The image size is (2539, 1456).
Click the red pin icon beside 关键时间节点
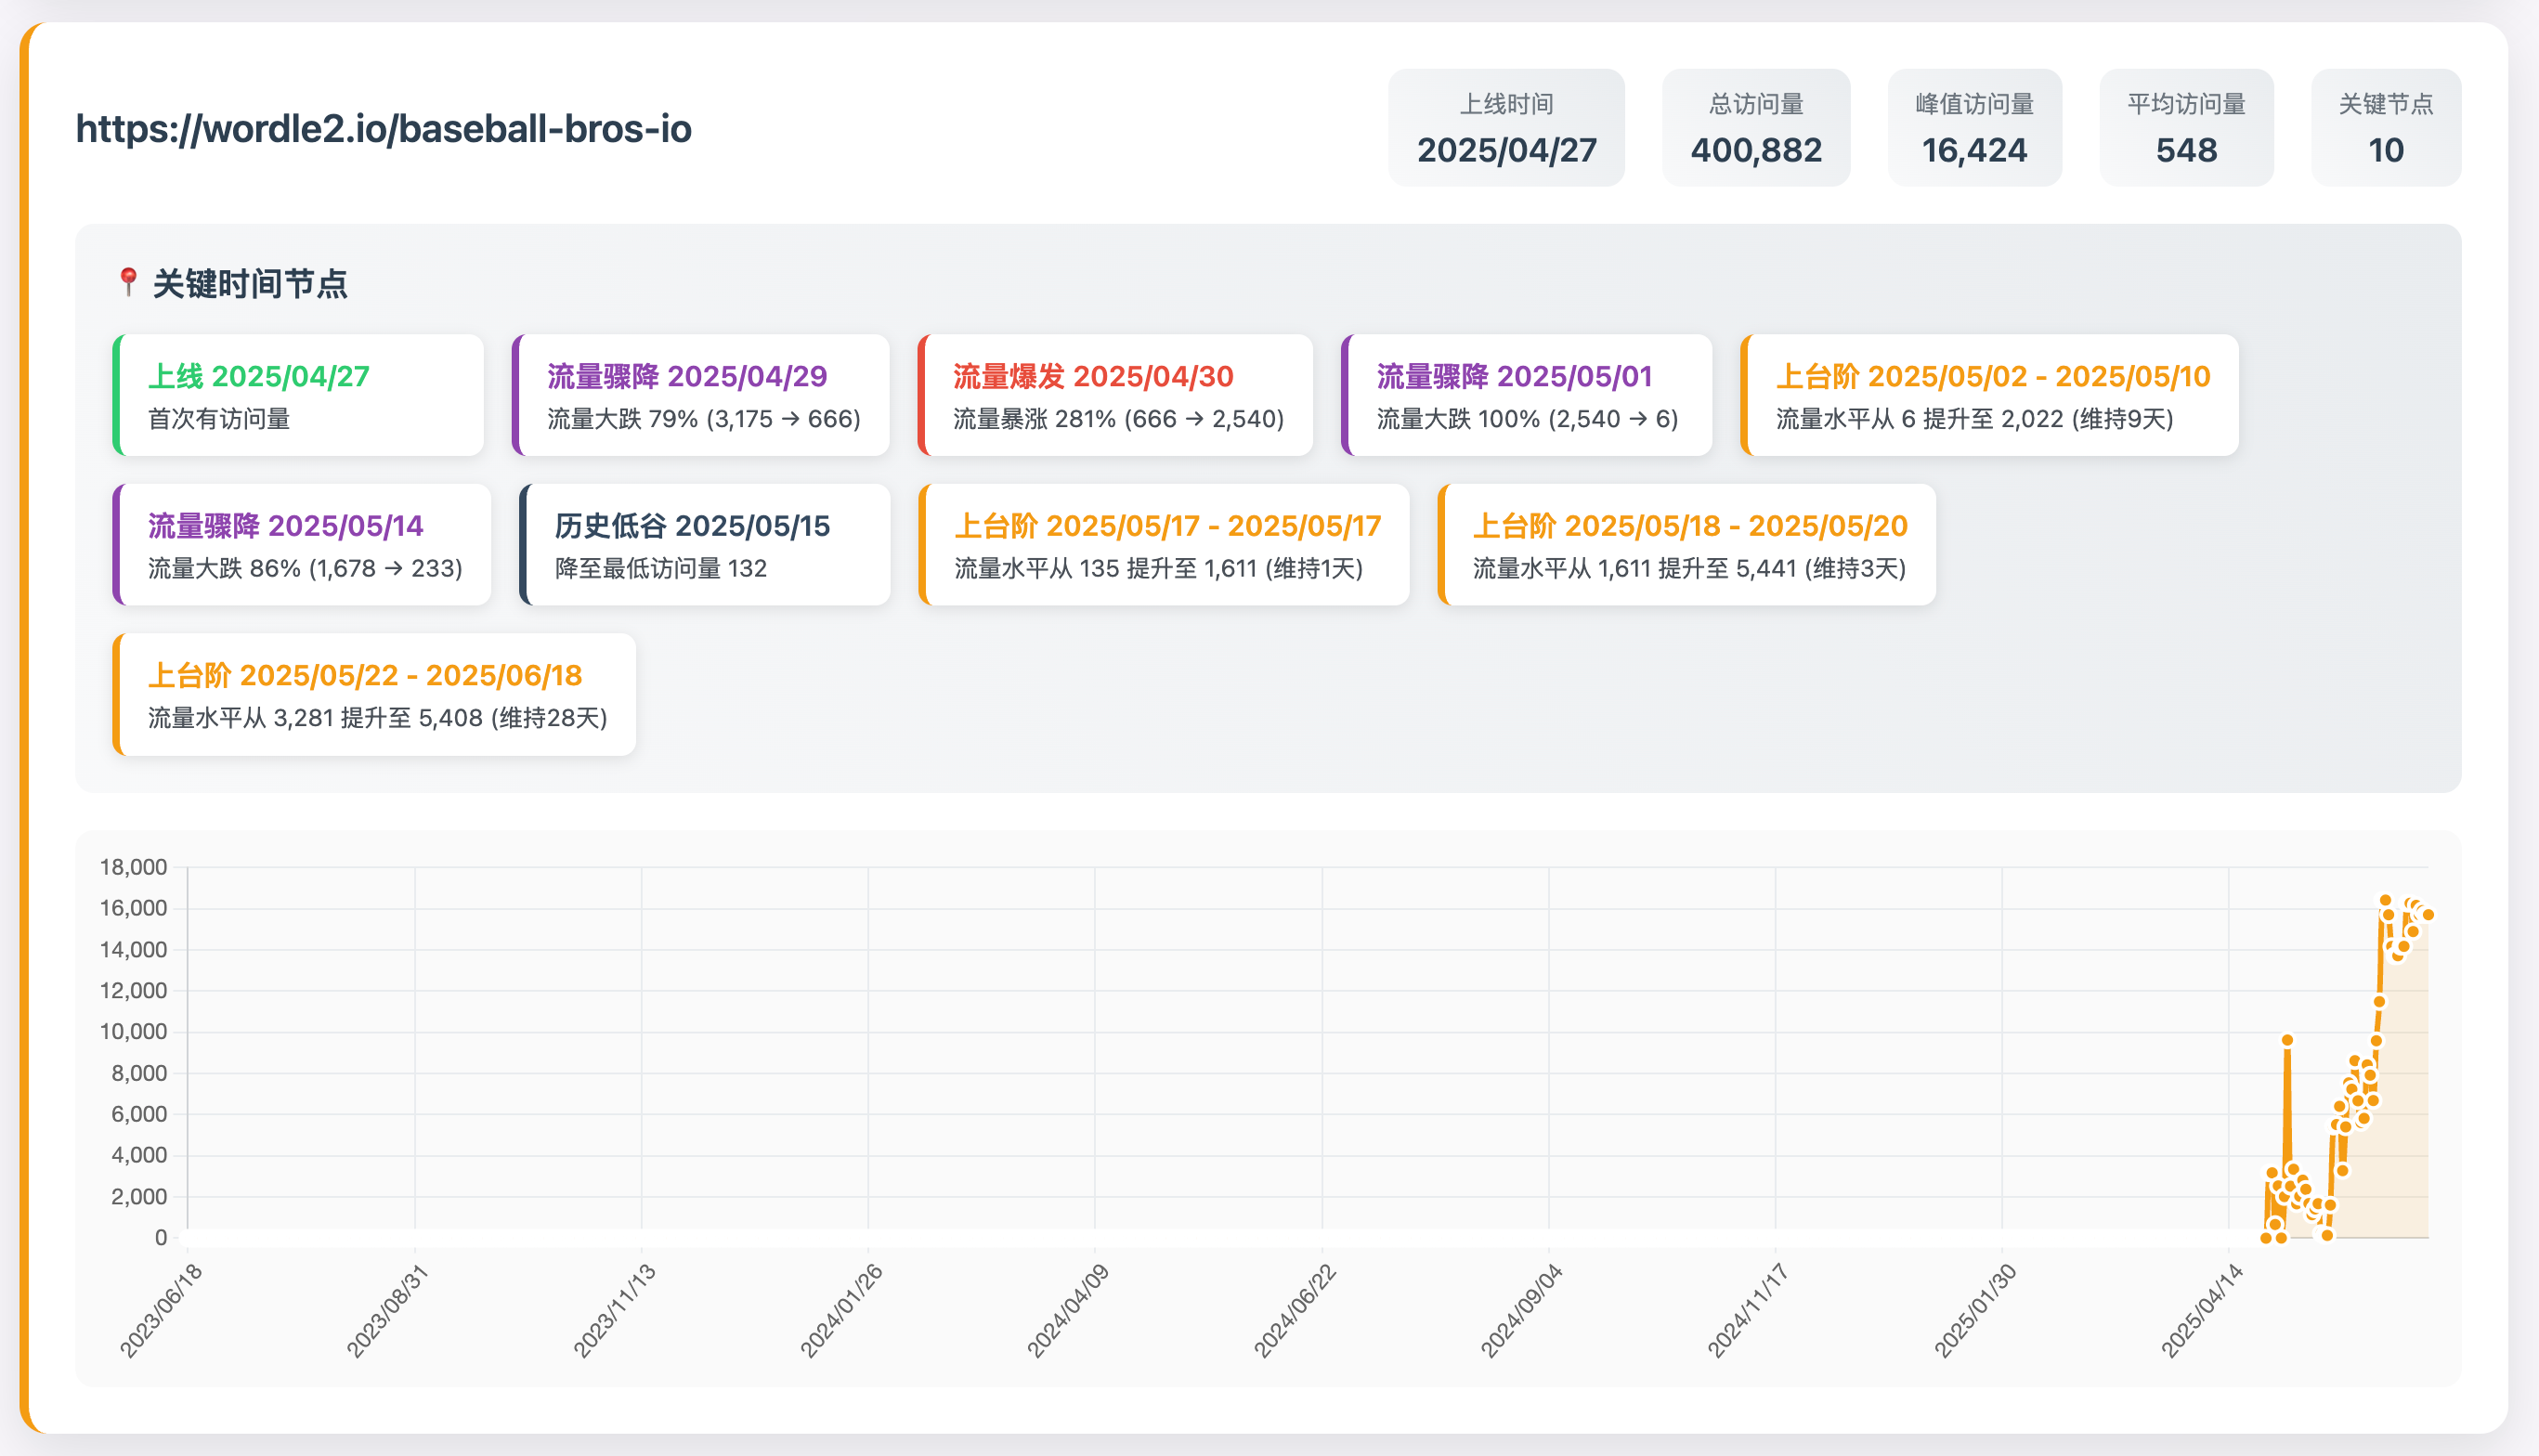coord(128,283)
